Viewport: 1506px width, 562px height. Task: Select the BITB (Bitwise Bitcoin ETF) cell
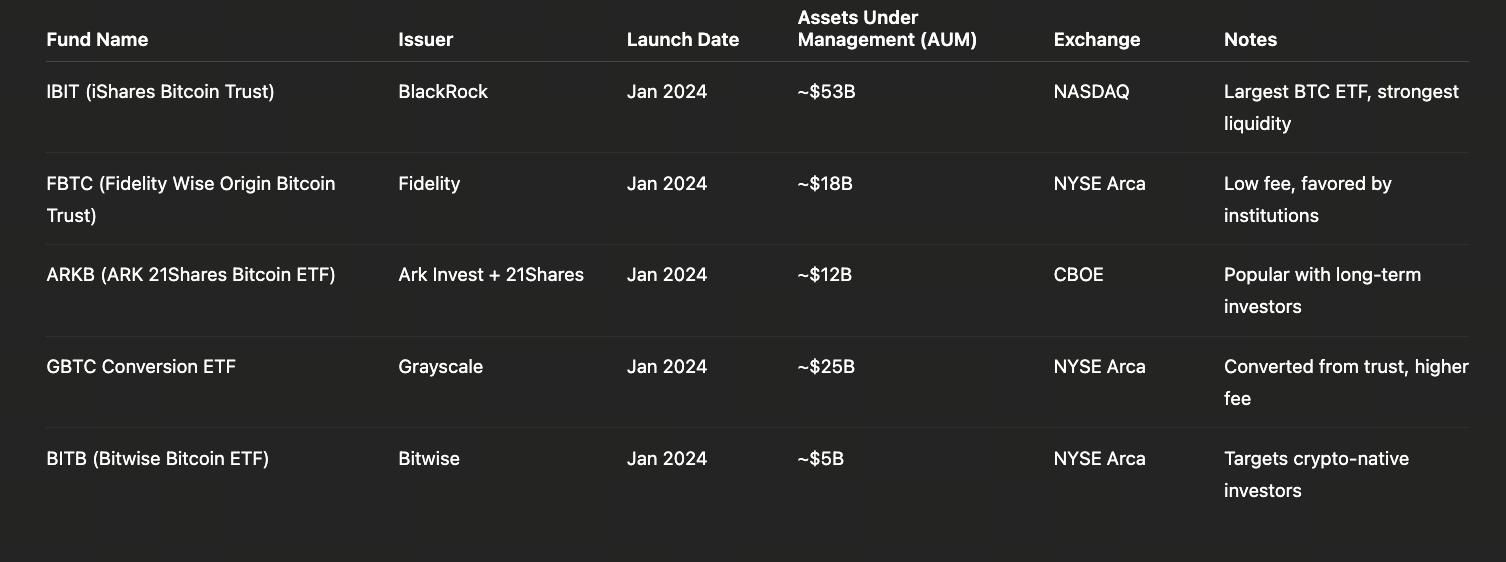point(157,459)
